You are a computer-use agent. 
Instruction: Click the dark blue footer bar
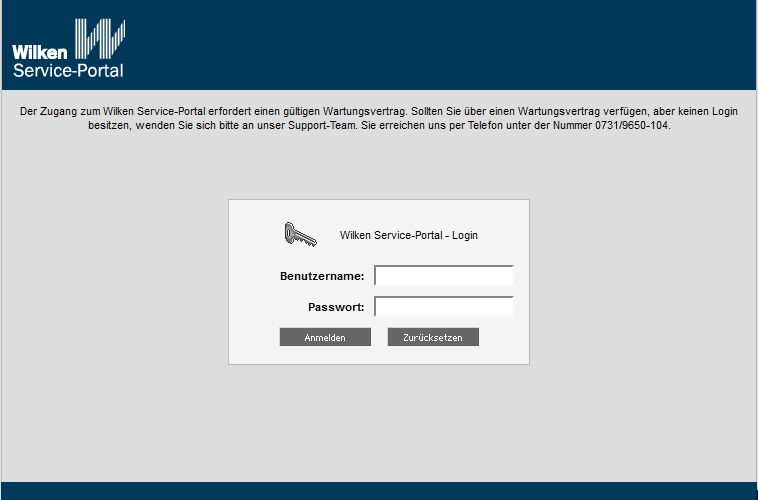coord(378,491)
